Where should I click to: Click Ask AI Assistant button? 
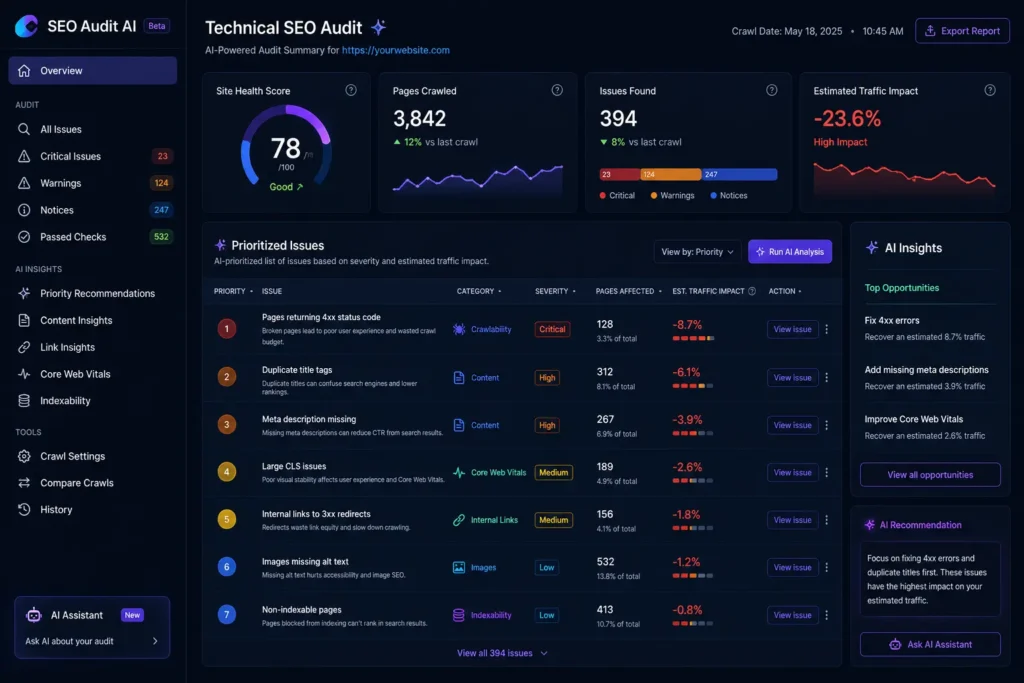pyautogui.click(x=930, y=644)
